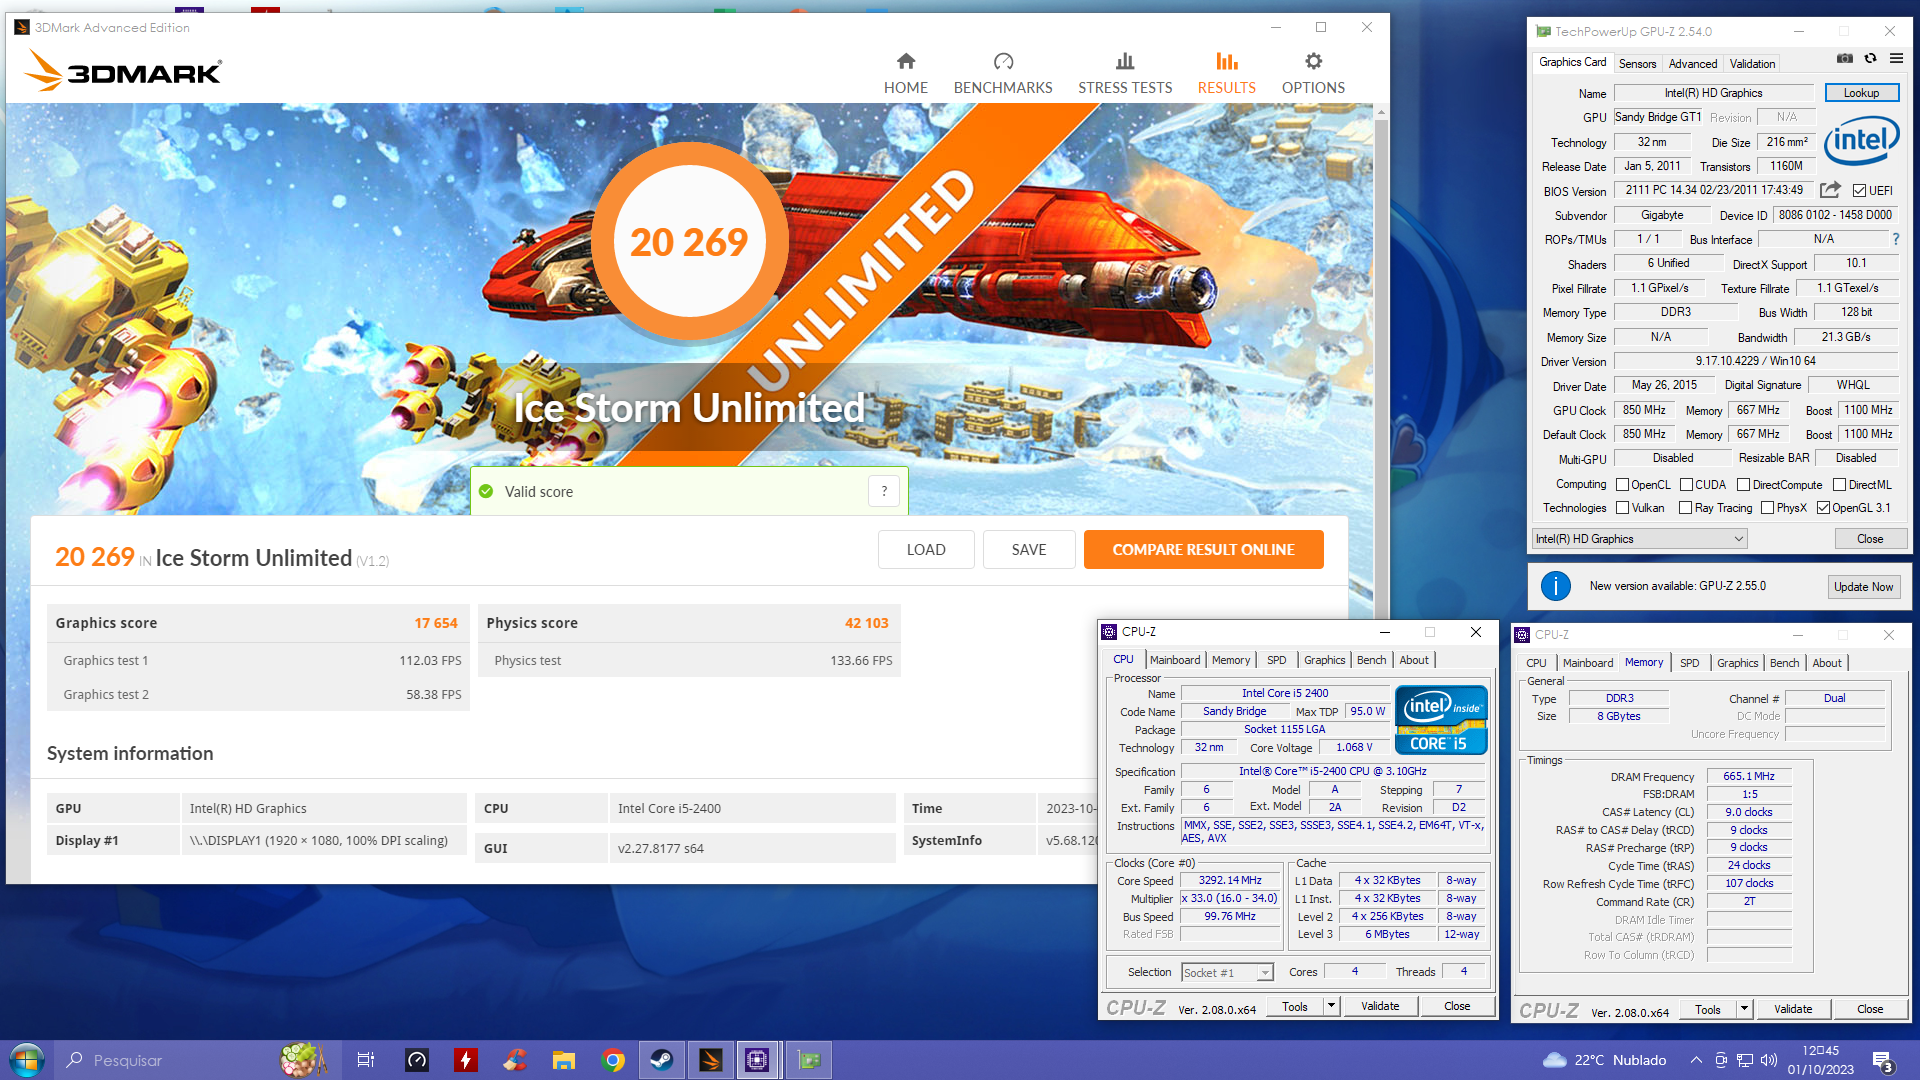Viewport: 1920px width, 1080px height.
Task: Open Bench tab in CPU-Z CPU window
Action: click(1371, 660)
